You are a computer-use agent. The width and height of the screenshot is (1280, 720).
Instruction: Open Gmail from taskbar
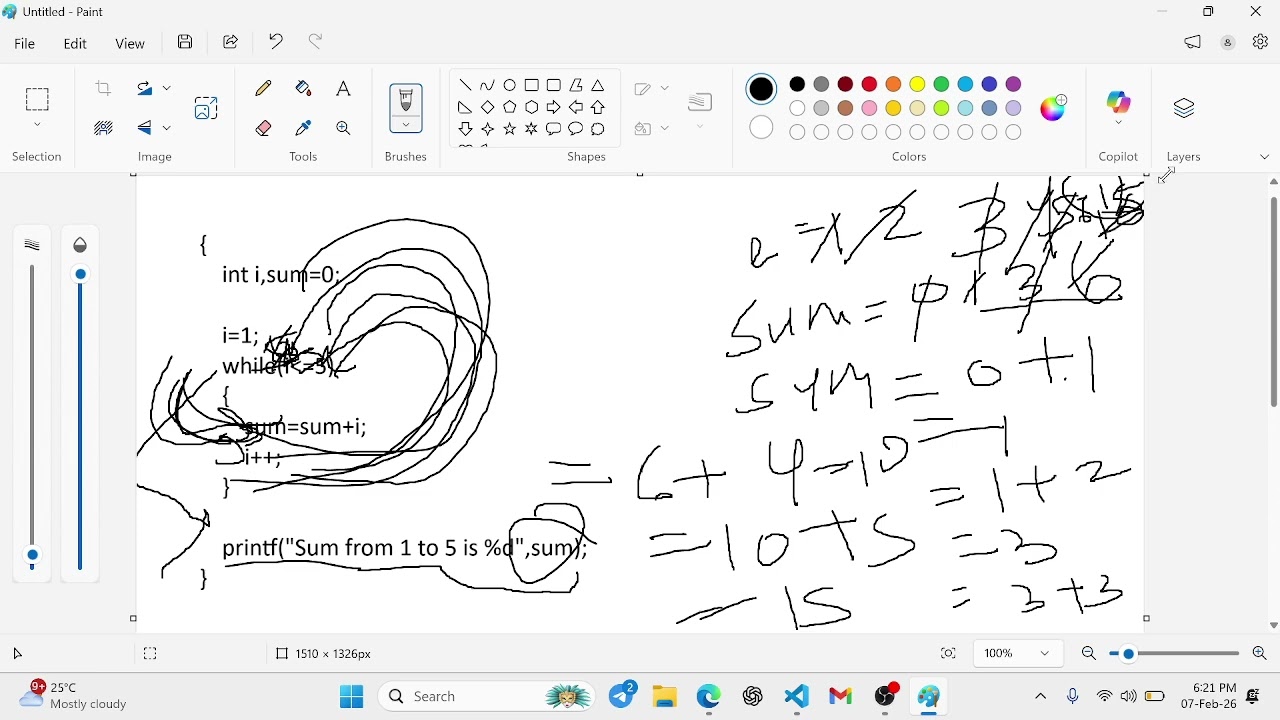(x=842, y=697)
